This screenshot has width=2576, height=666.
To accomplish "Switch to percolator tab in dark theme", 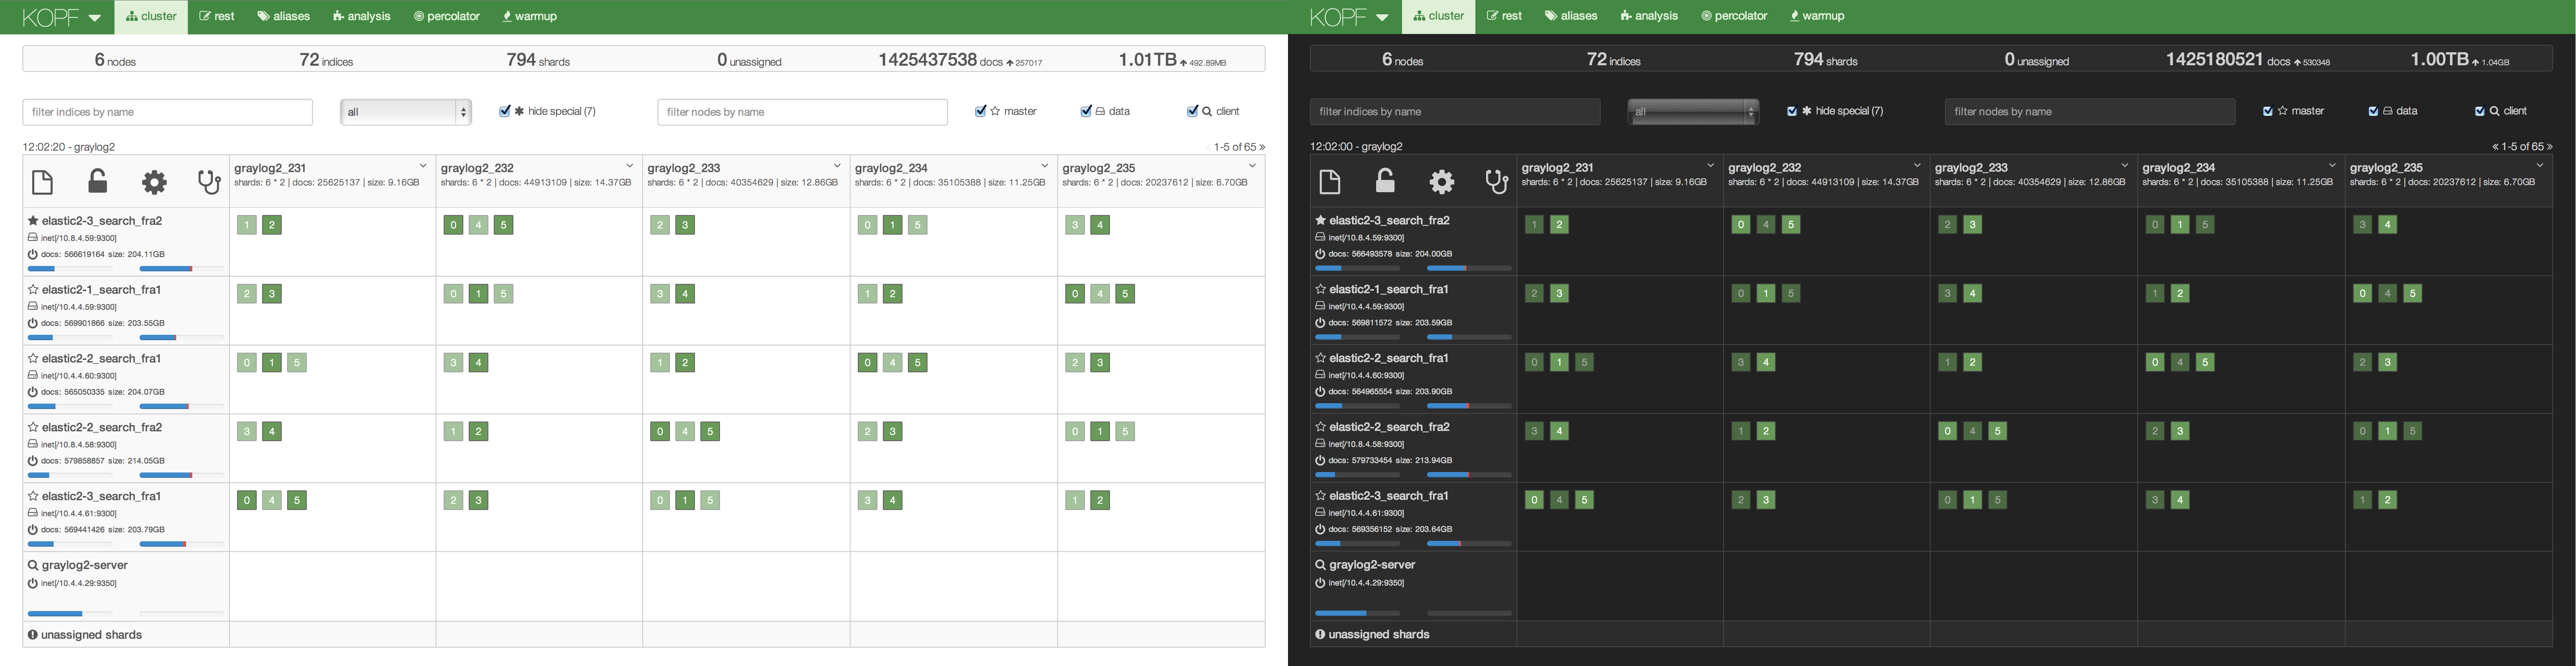I will (x=1734, y=16).
